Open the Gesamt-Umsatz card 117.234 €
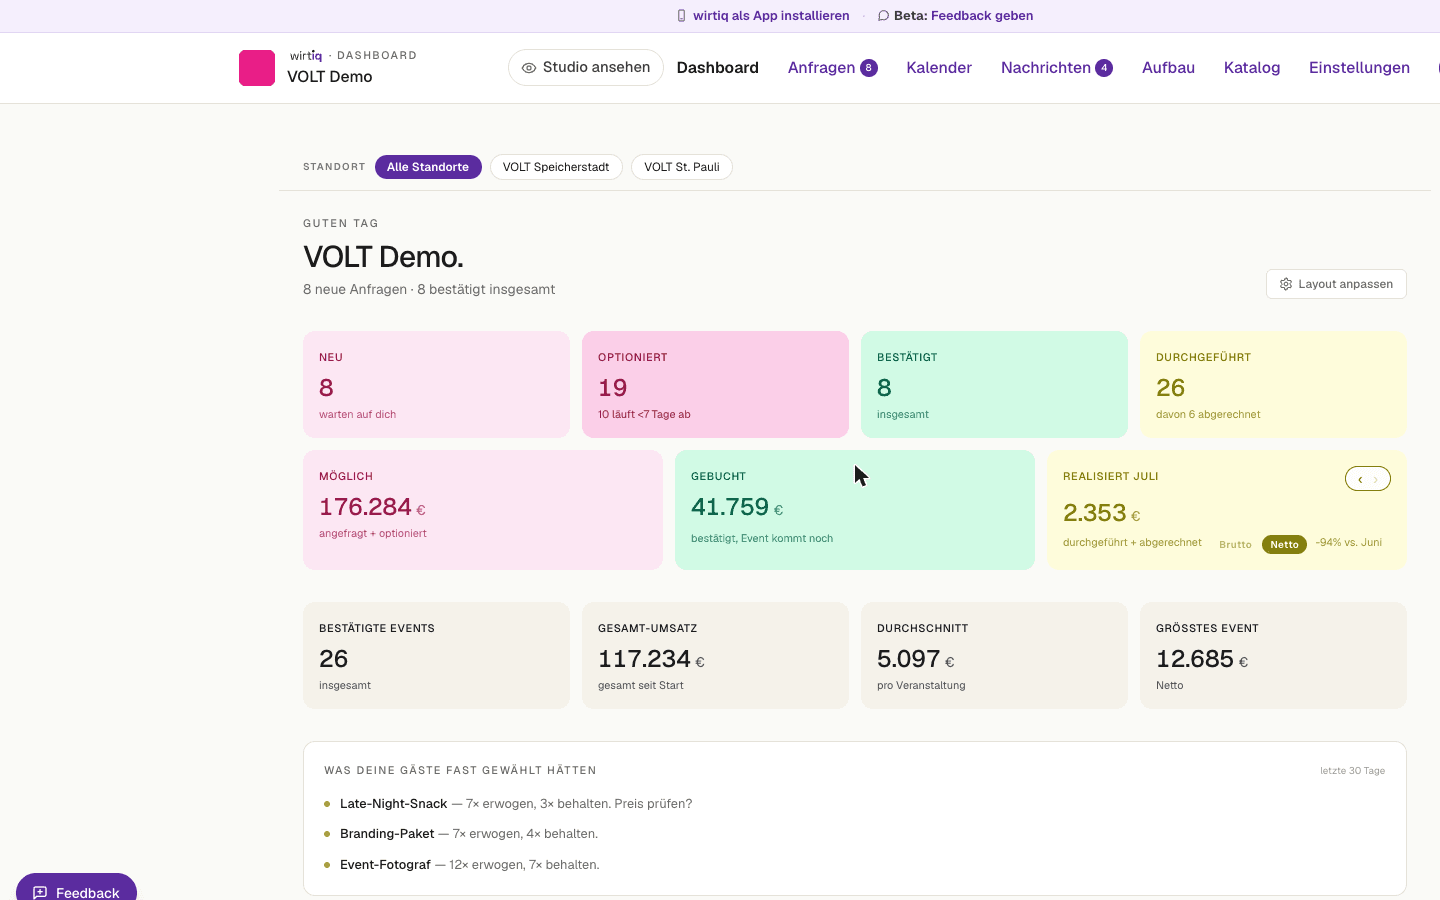The height and width of the screenshot is (900, 1440). pyautogui.click(x=715, y=655)
